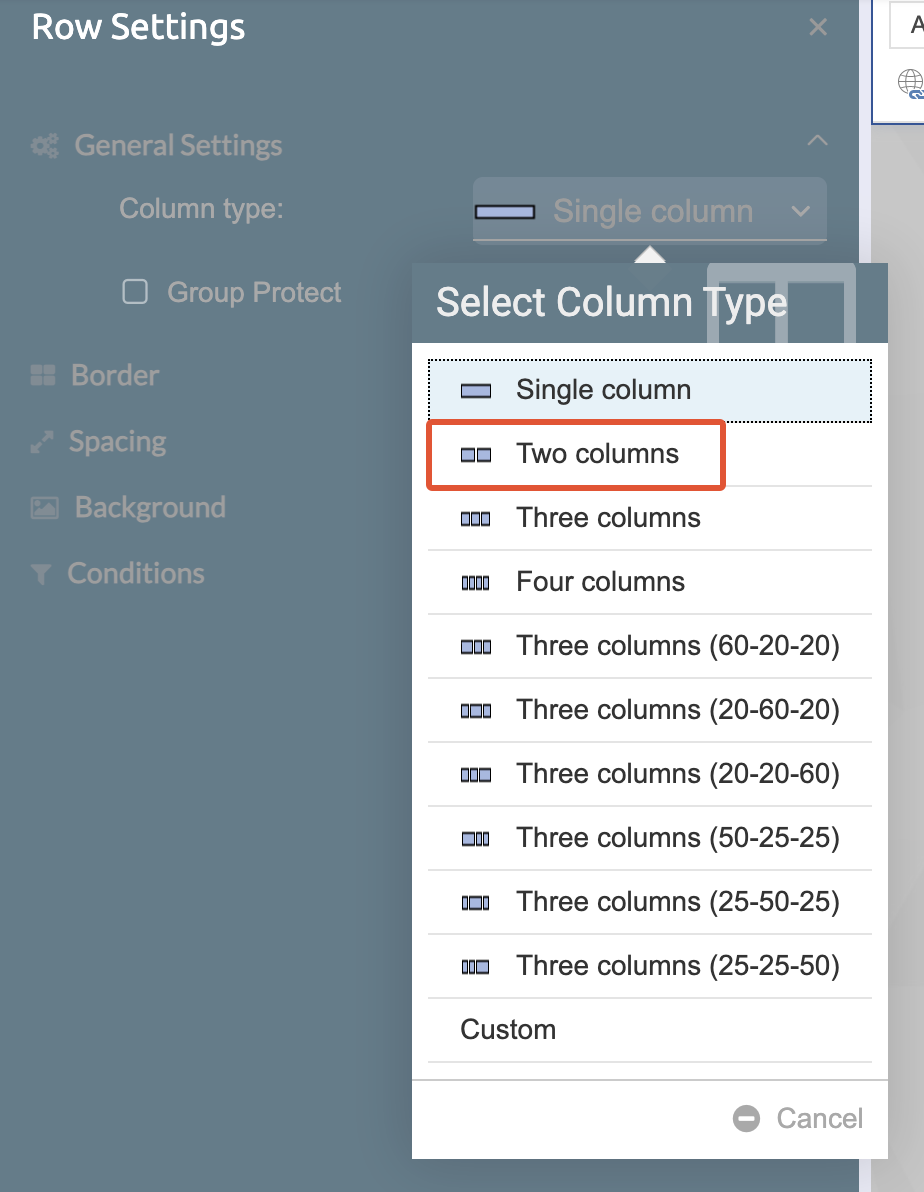
Task: Click the Two columns layout icon
Action: click(475, 455)
